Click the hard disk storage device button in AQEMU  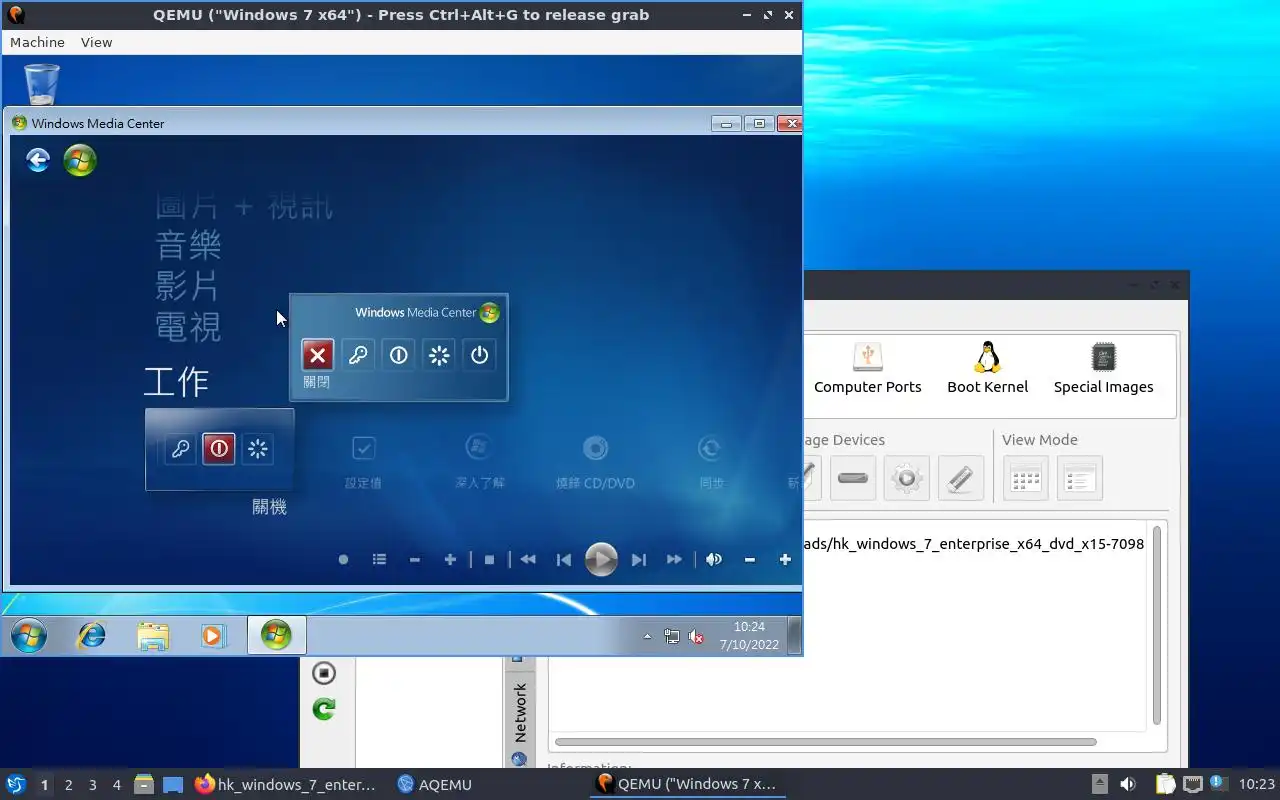853,478
